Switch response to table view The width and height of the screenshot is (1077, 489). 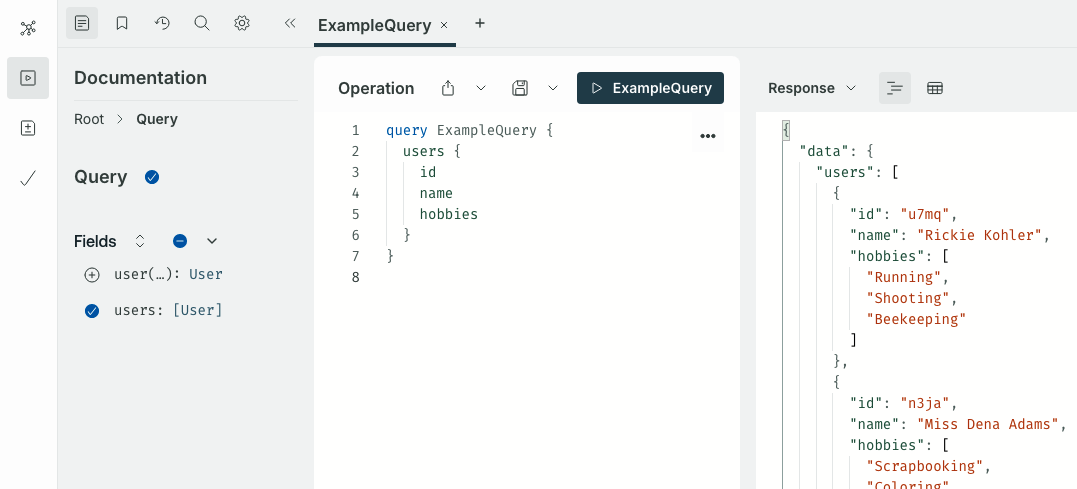[935, 88]
